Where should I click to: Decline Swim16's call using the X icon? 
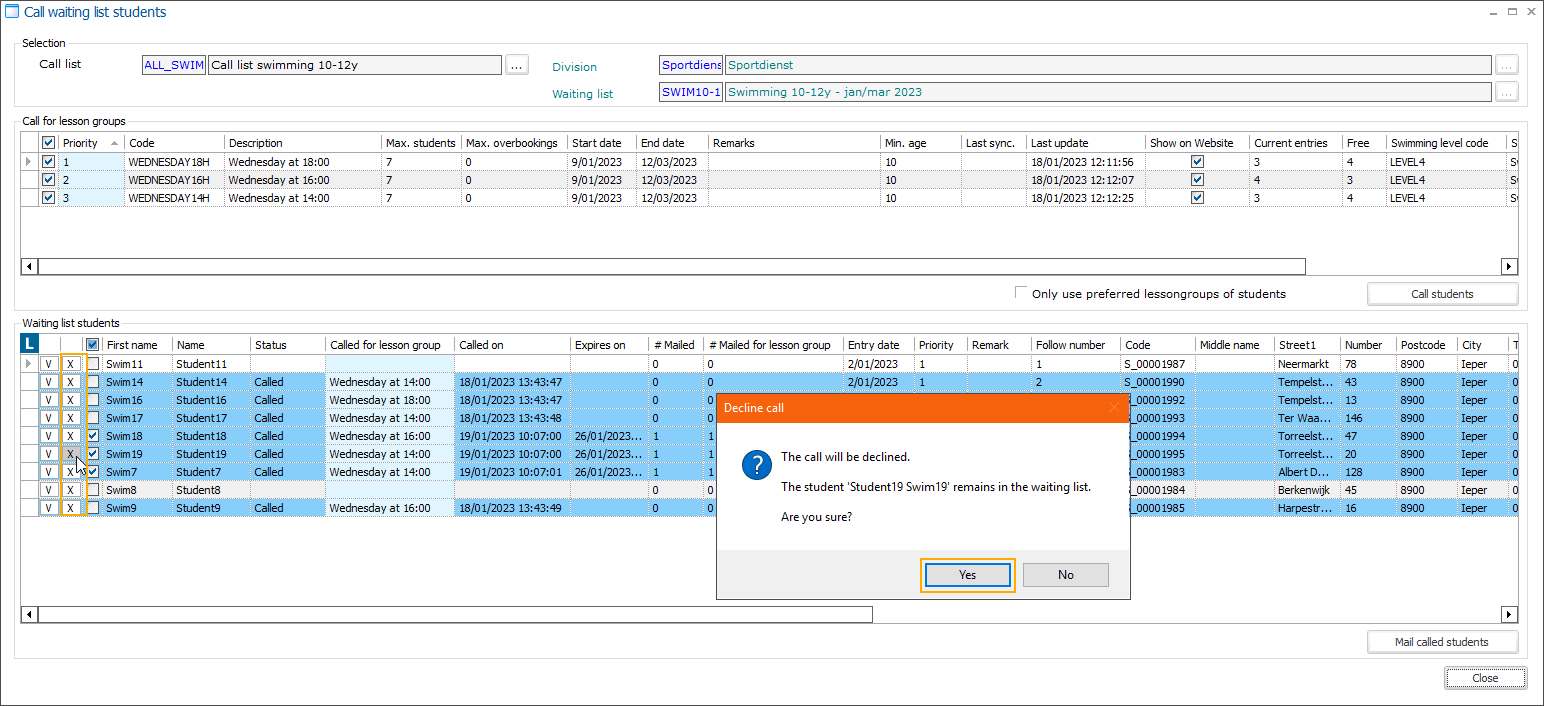click(70, 399)
